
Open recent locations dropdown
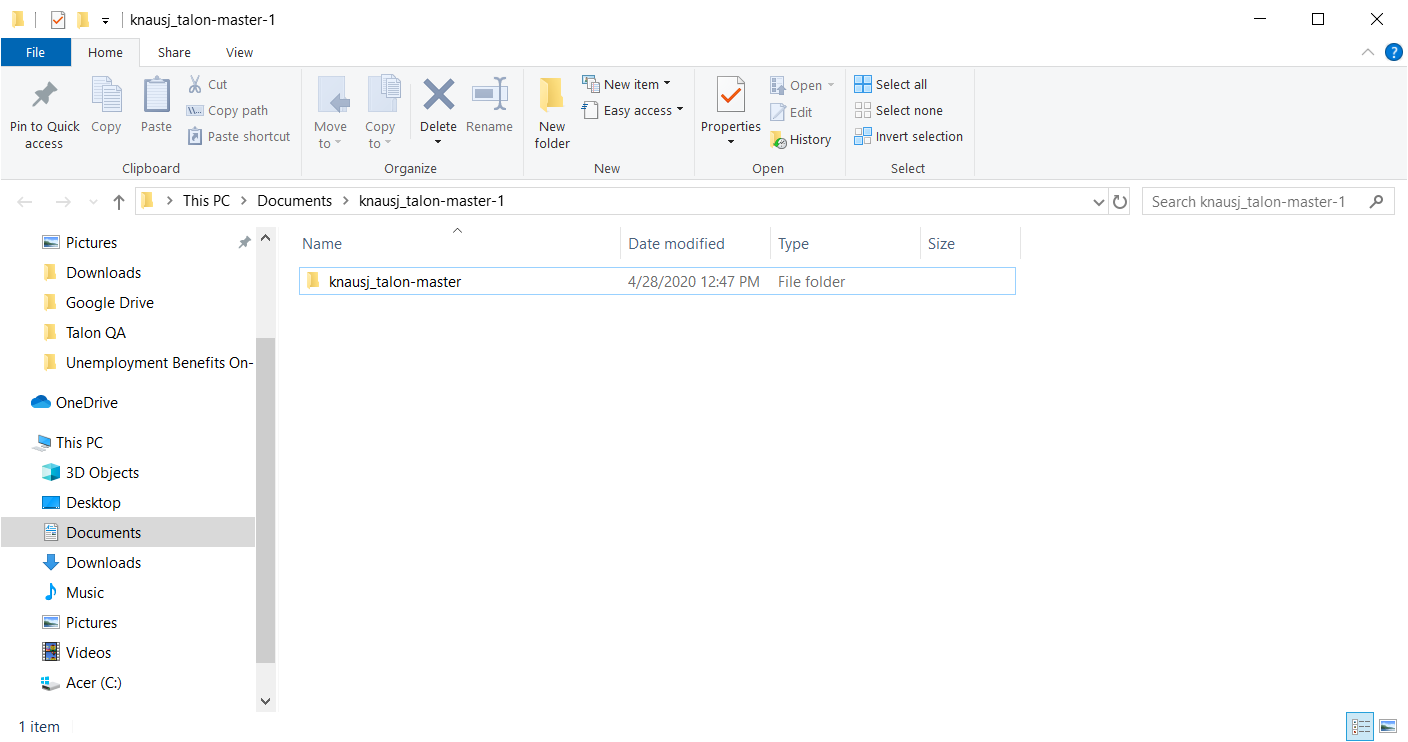coord(94,202)
